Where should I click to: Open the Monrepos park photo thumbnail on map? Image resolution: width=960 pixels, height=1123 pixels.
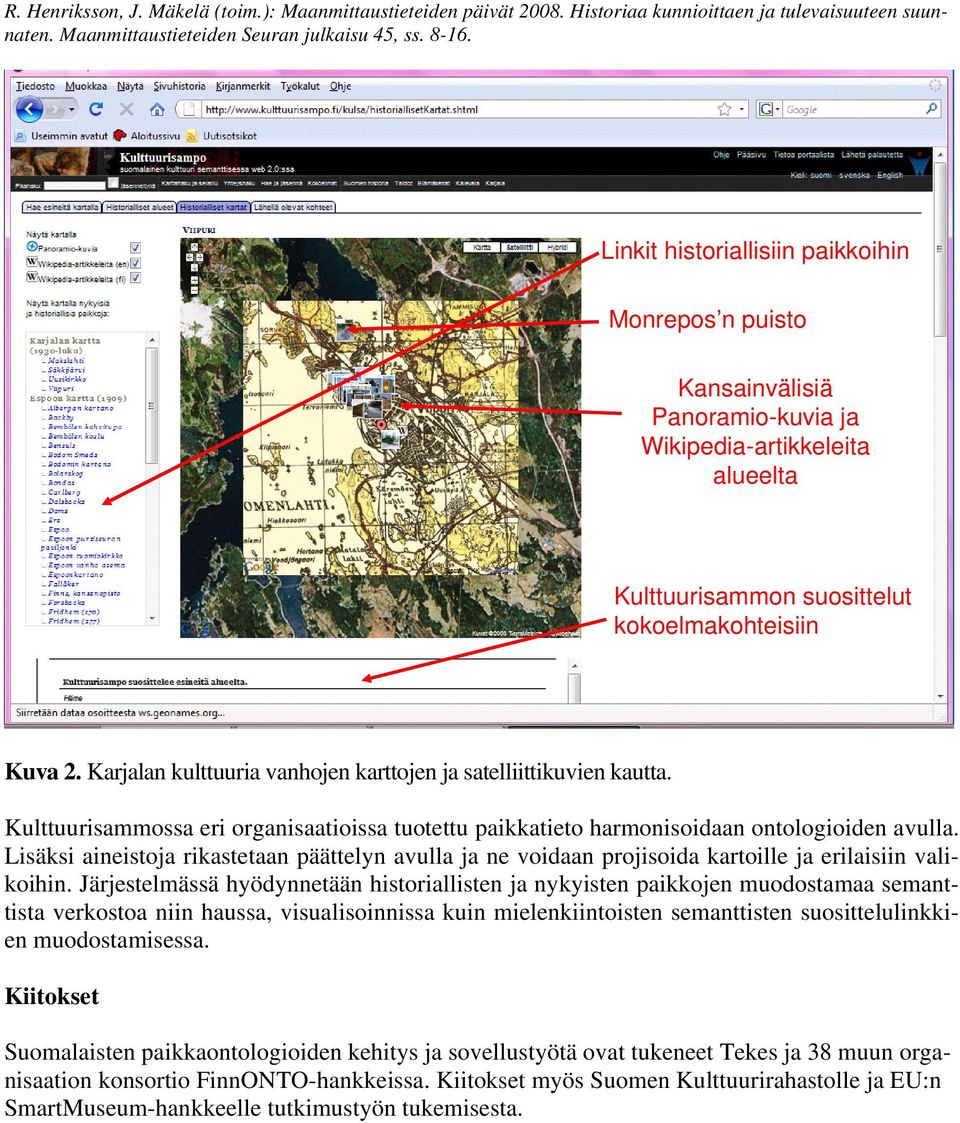click(345, 330)
